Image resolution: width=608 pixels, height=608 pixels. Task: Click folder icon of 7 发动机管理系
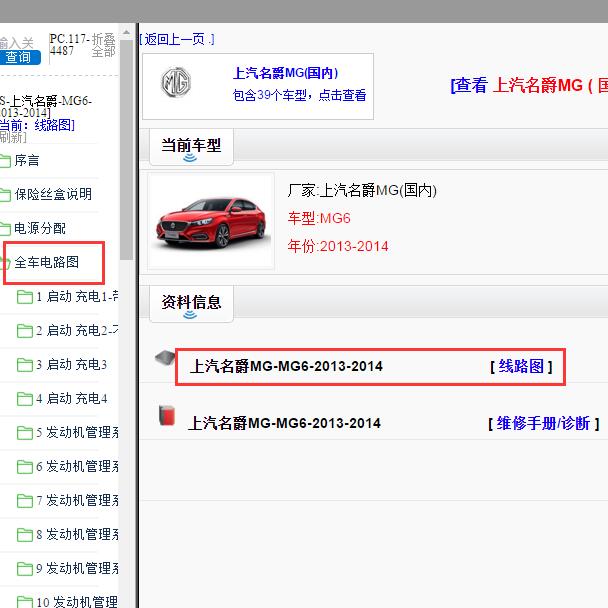25,501
